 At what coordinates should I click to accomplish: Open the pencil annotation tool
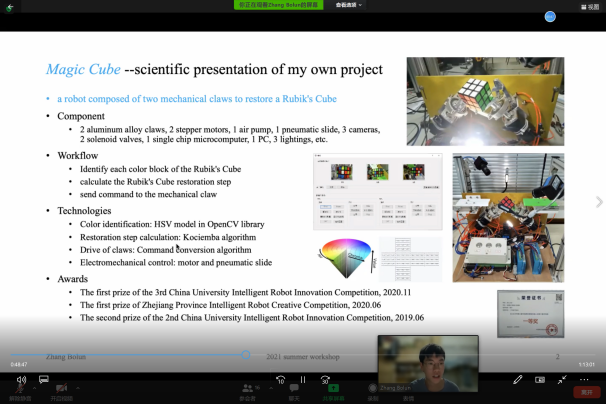[518, 380]
